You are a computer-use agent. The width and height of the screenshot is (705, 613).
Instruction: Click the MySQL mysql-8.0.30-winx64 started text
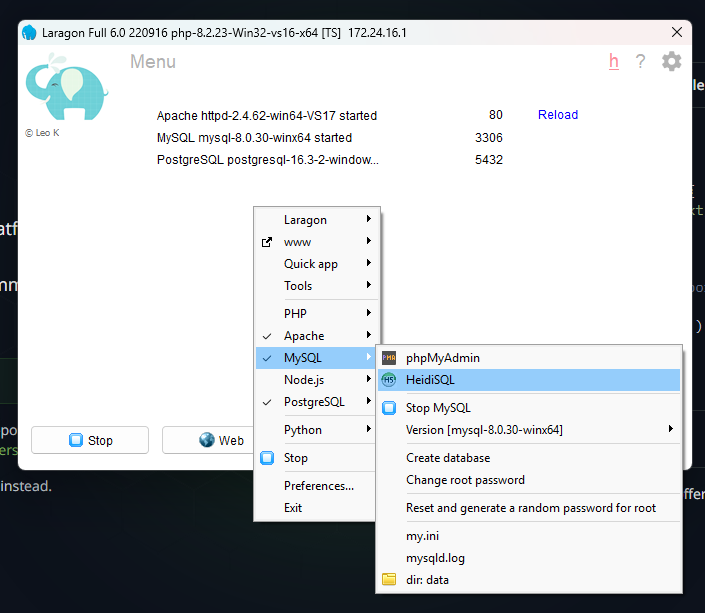coord(254,138)
